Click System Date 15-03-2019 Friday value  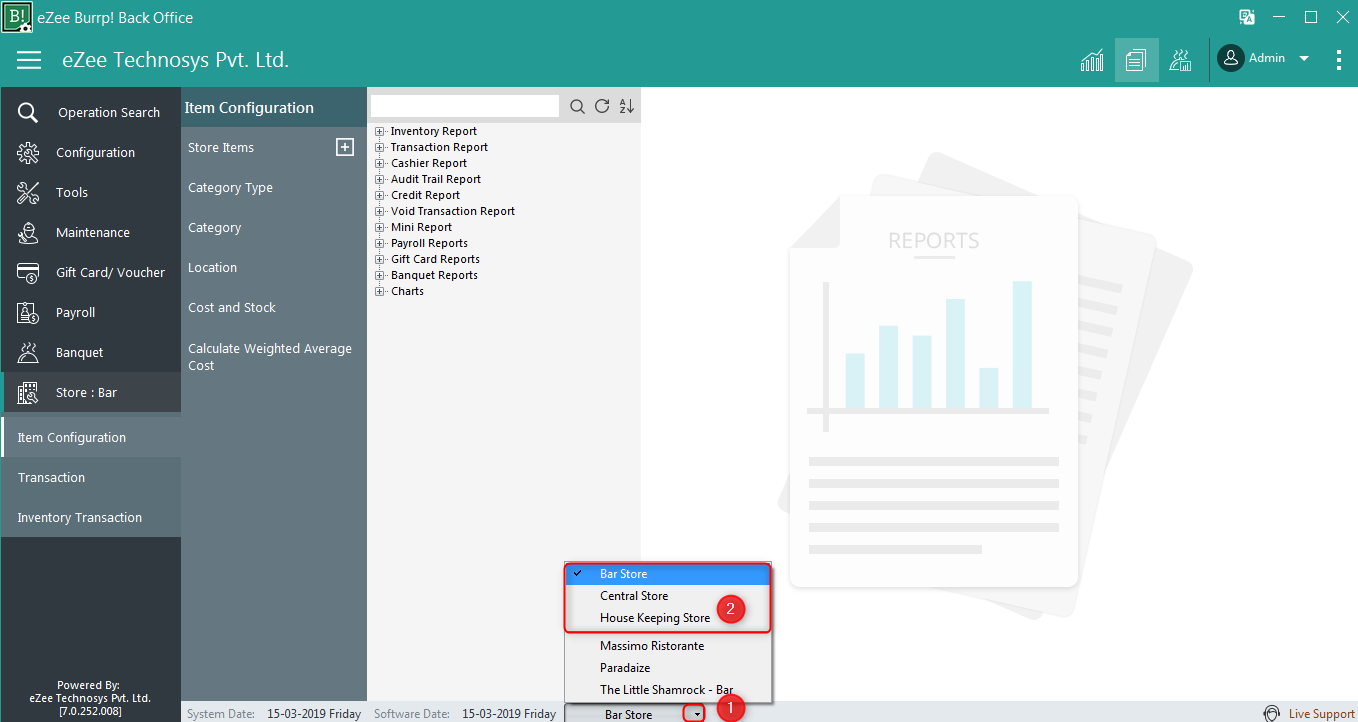pos(314,714)
